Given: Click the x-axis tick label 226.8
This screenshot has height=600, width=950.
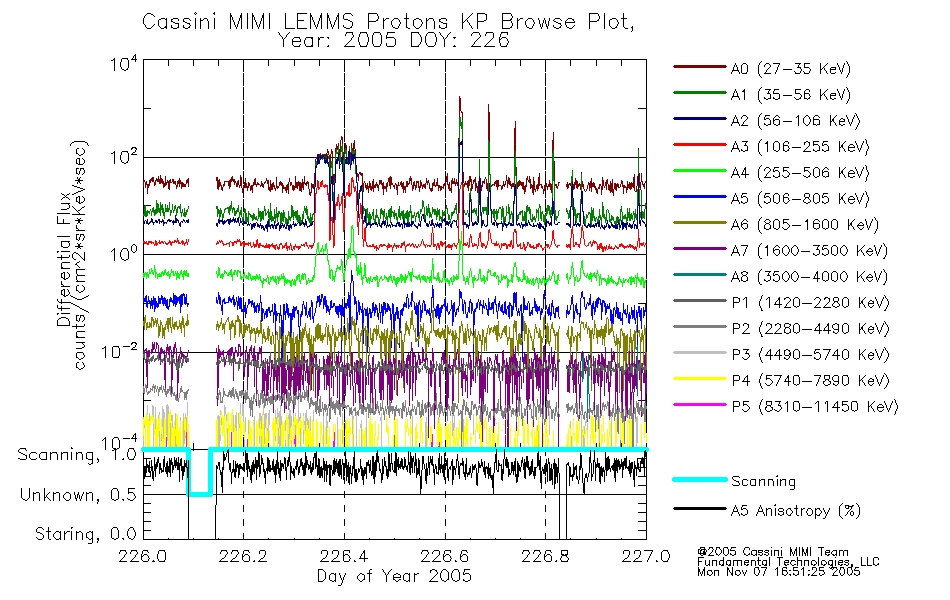Looking at the screenshot, I should pyautogui.click(x=545, y=556).
